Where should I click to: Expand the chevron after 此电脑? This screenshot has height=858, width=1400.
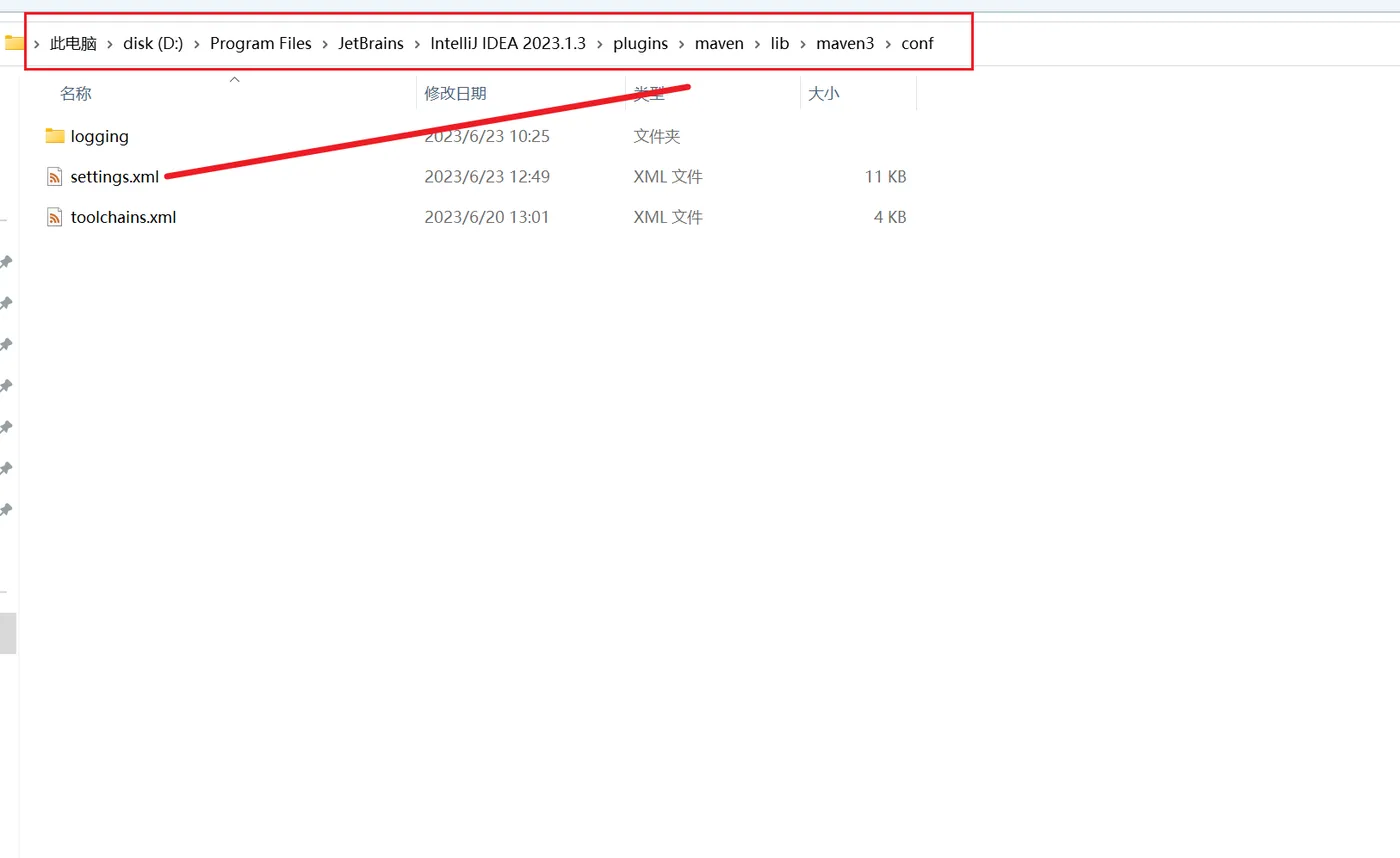110,44
